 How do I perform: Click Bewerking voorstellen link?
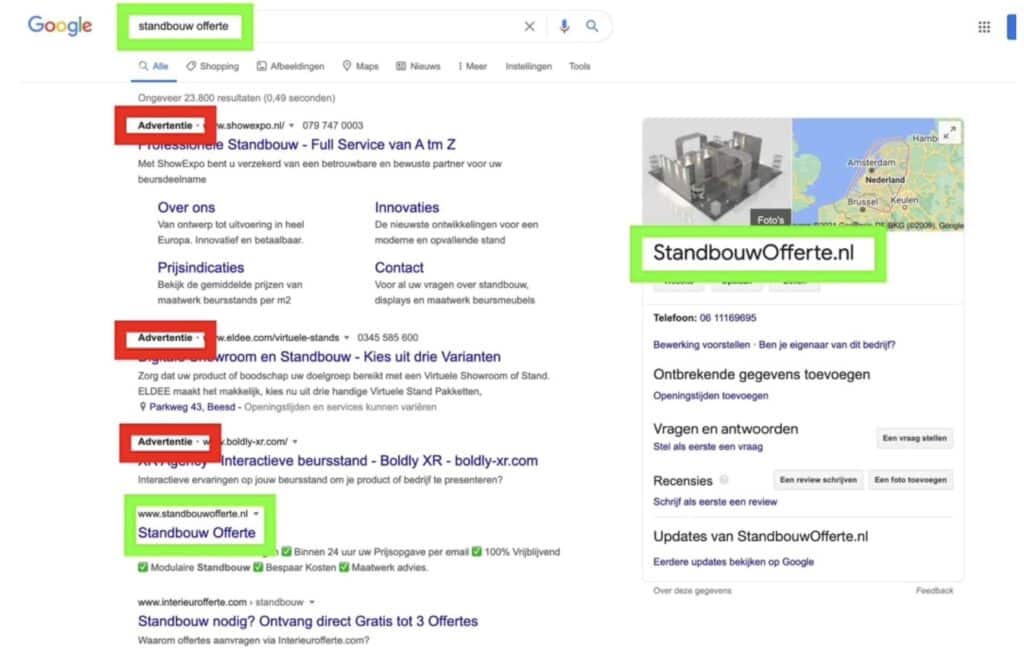(x=701, y=345)
